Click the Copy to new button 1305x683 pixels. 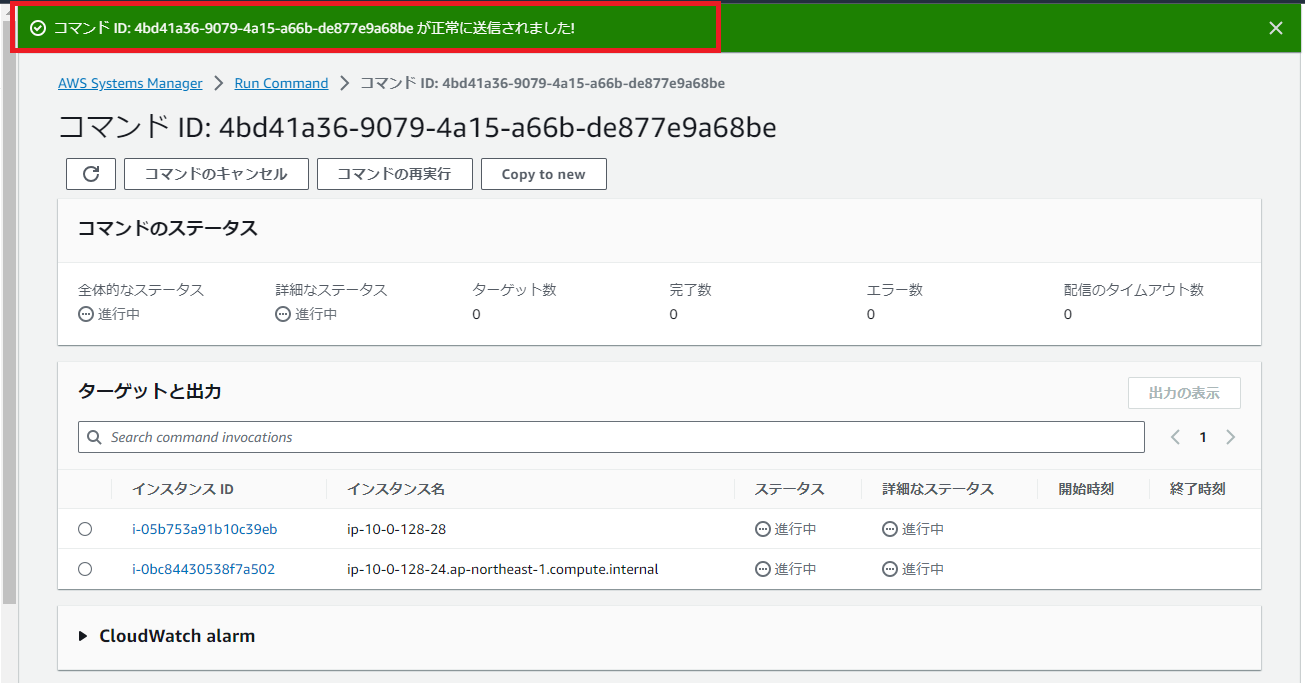[544, 174]
